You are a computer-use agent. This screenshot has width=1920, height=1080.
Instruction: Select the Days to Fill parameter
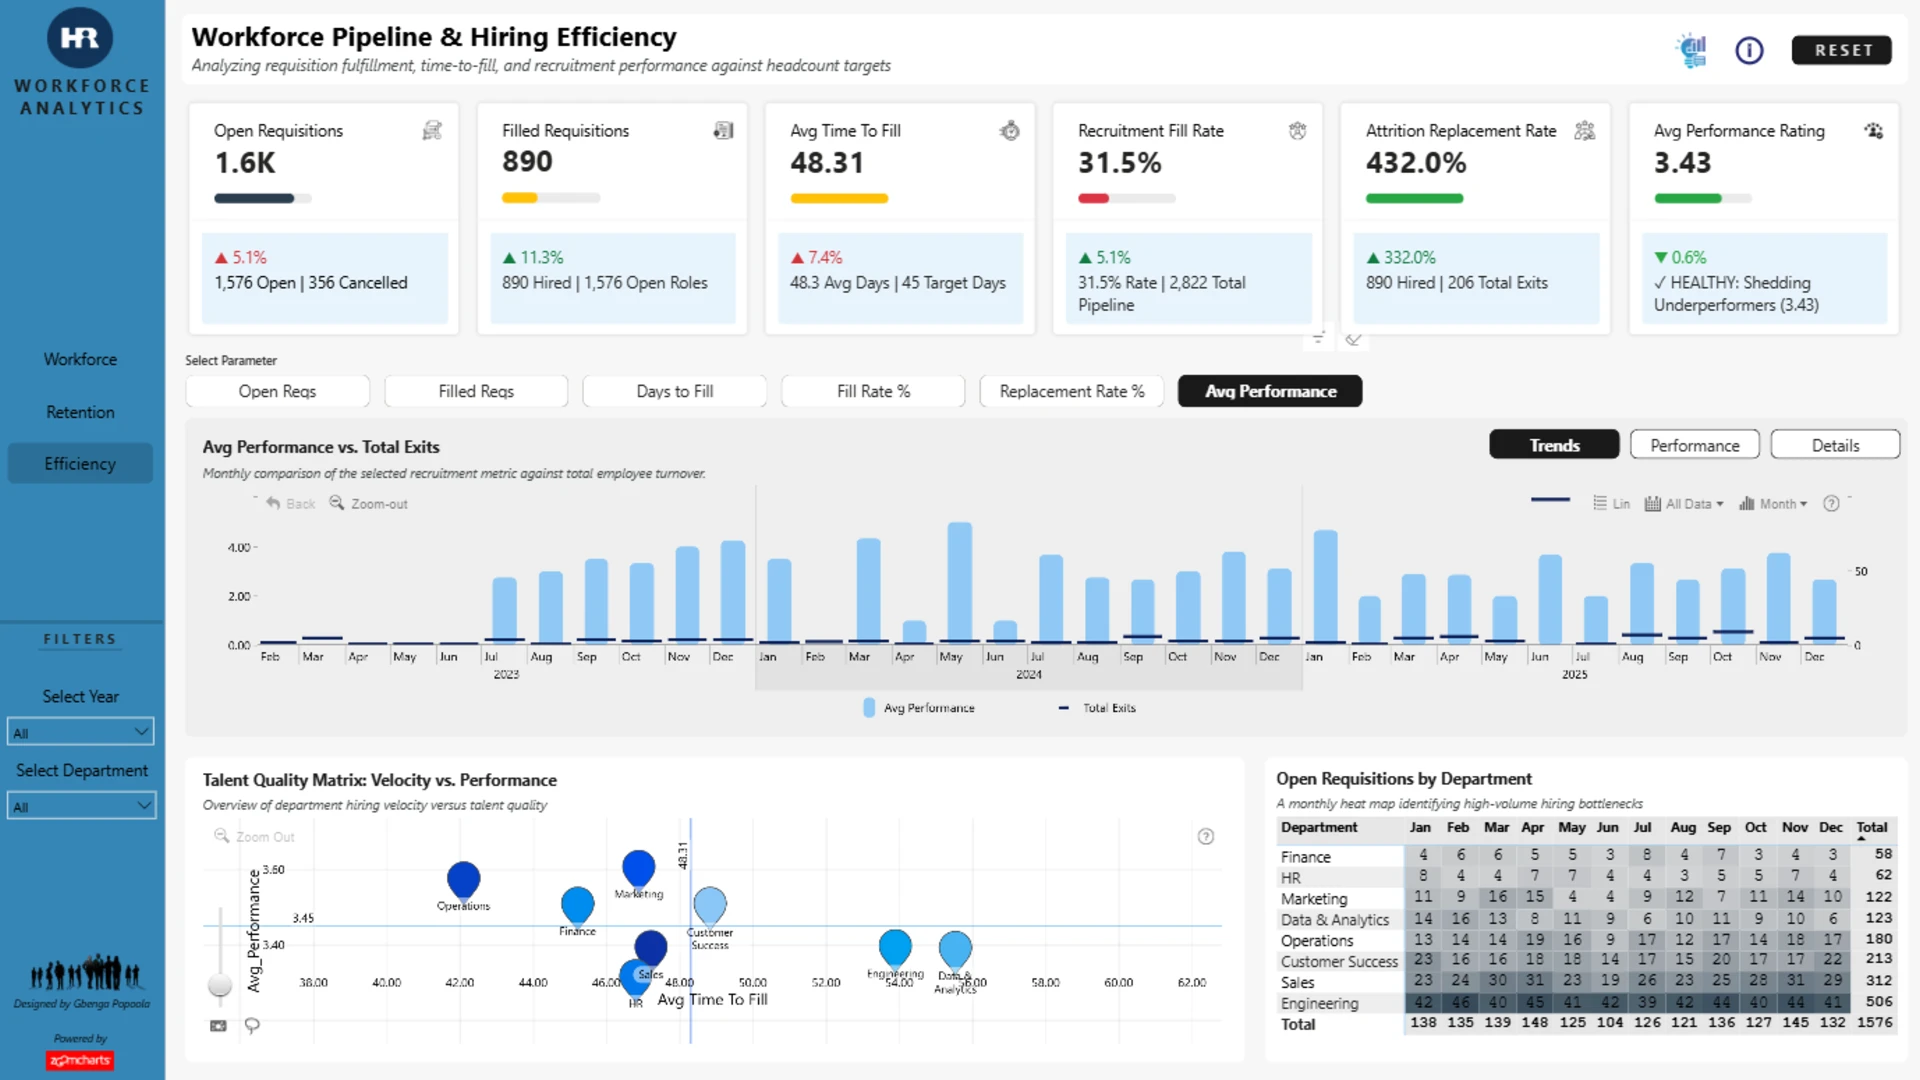pos(675,391)
